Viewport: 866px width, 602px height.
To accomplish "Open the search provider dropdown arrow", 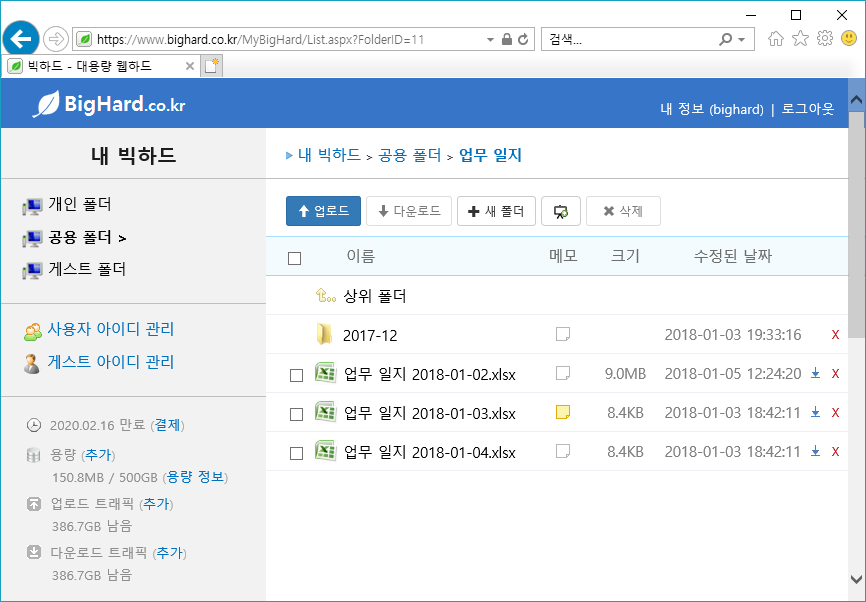I will pos(741,40).
